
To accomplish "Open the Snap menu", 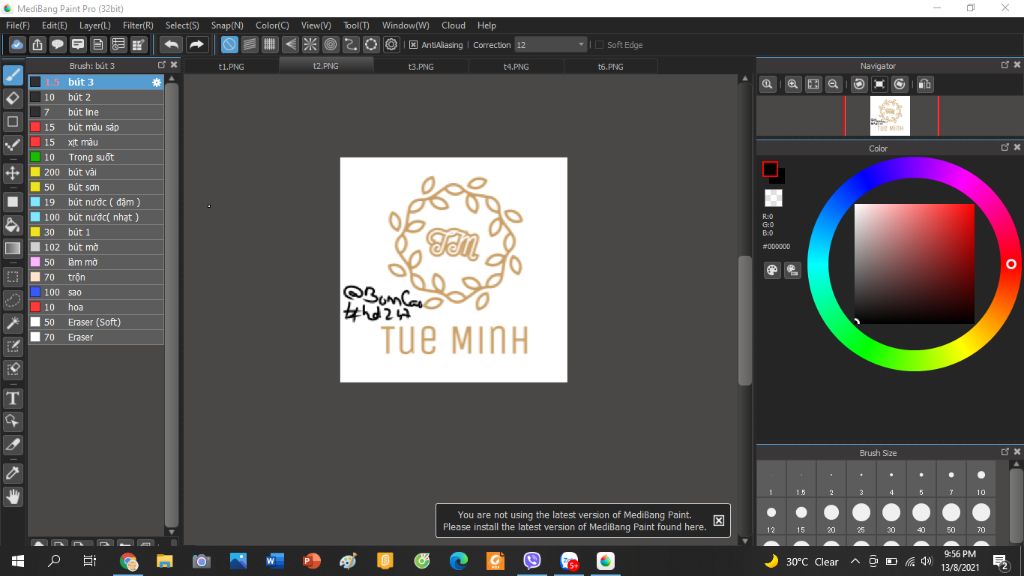I will click(227, 25).
